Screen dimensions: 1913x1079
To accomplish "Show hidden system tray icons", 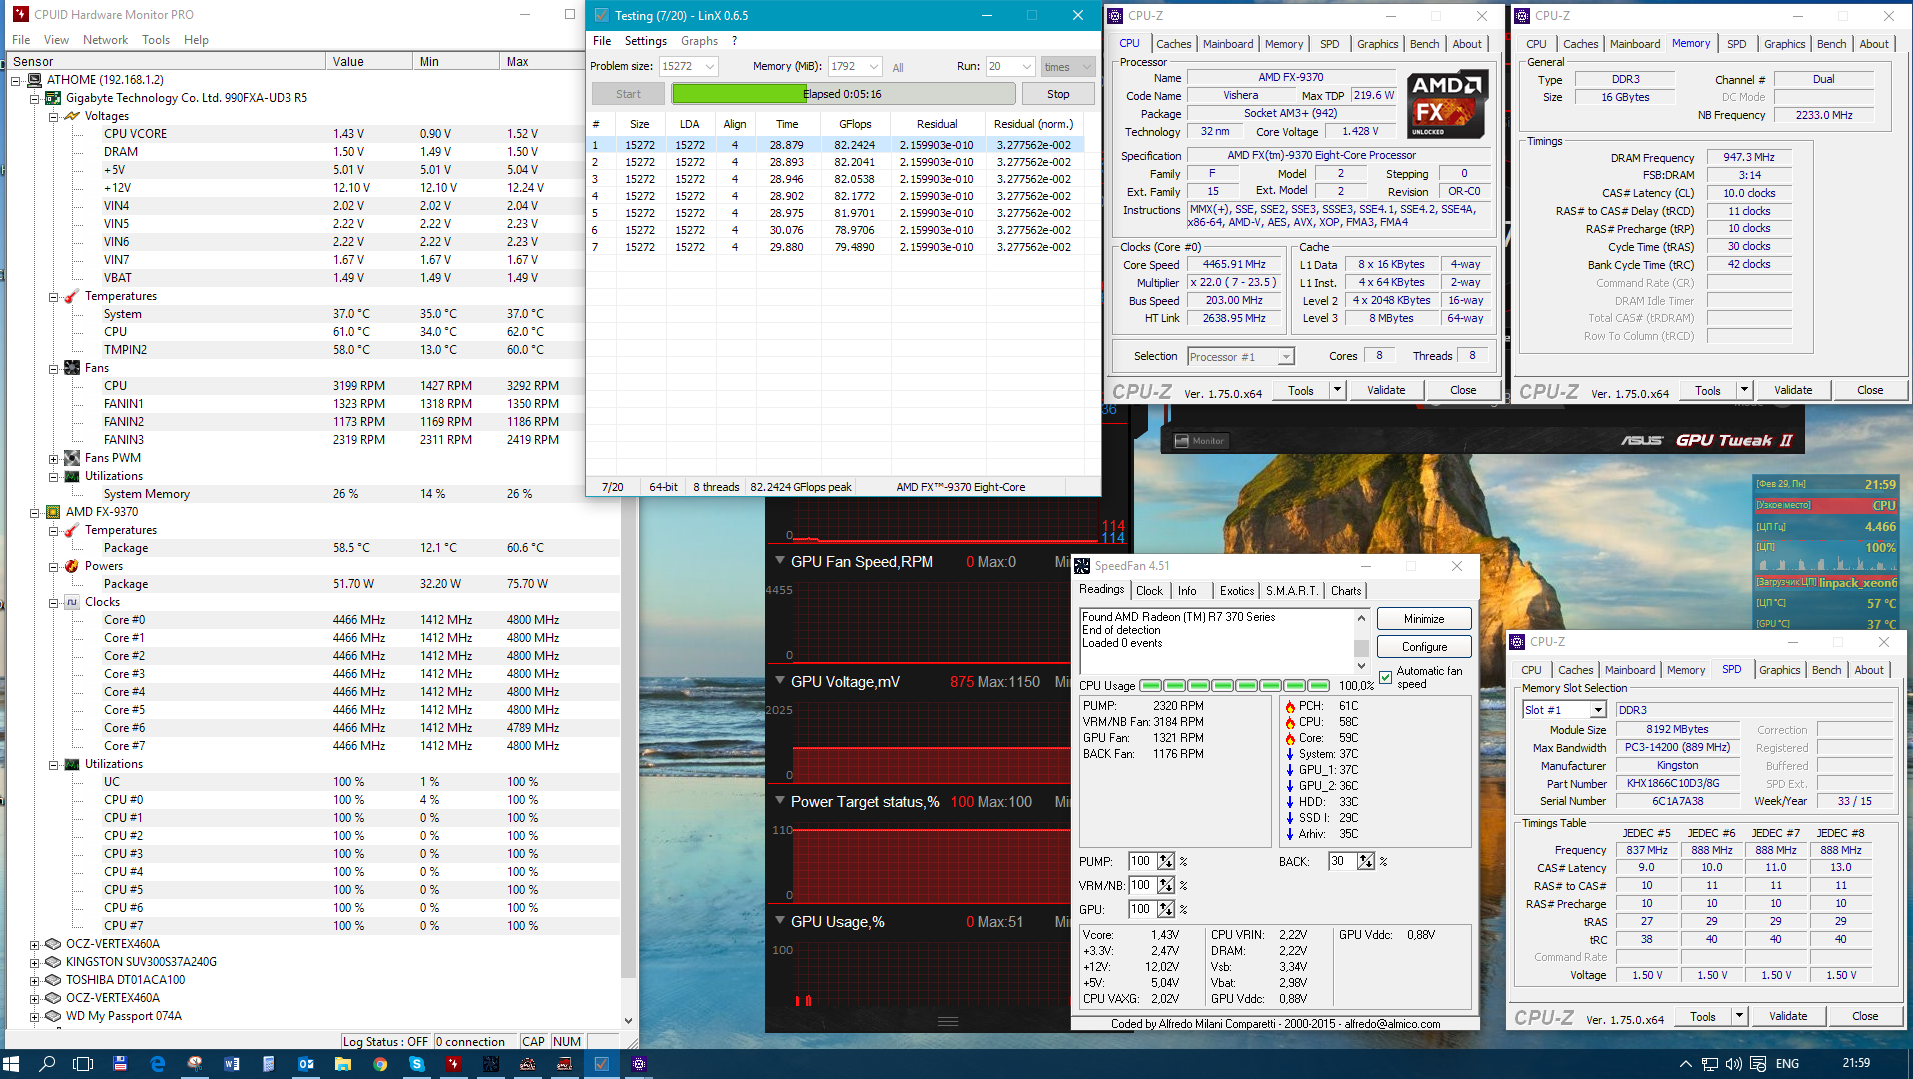I will pos(1685,1064).
